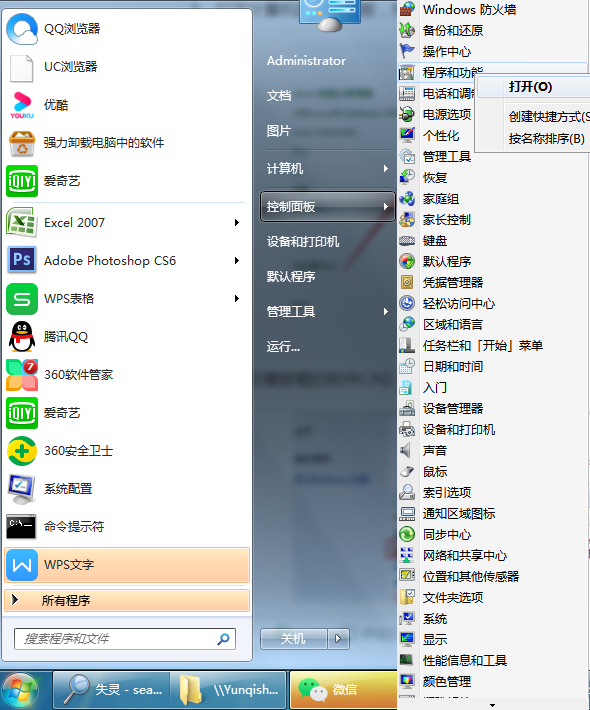Click the 网络和共享中心 icon
This screenshot has width=590, height=710.
(407, 555)
